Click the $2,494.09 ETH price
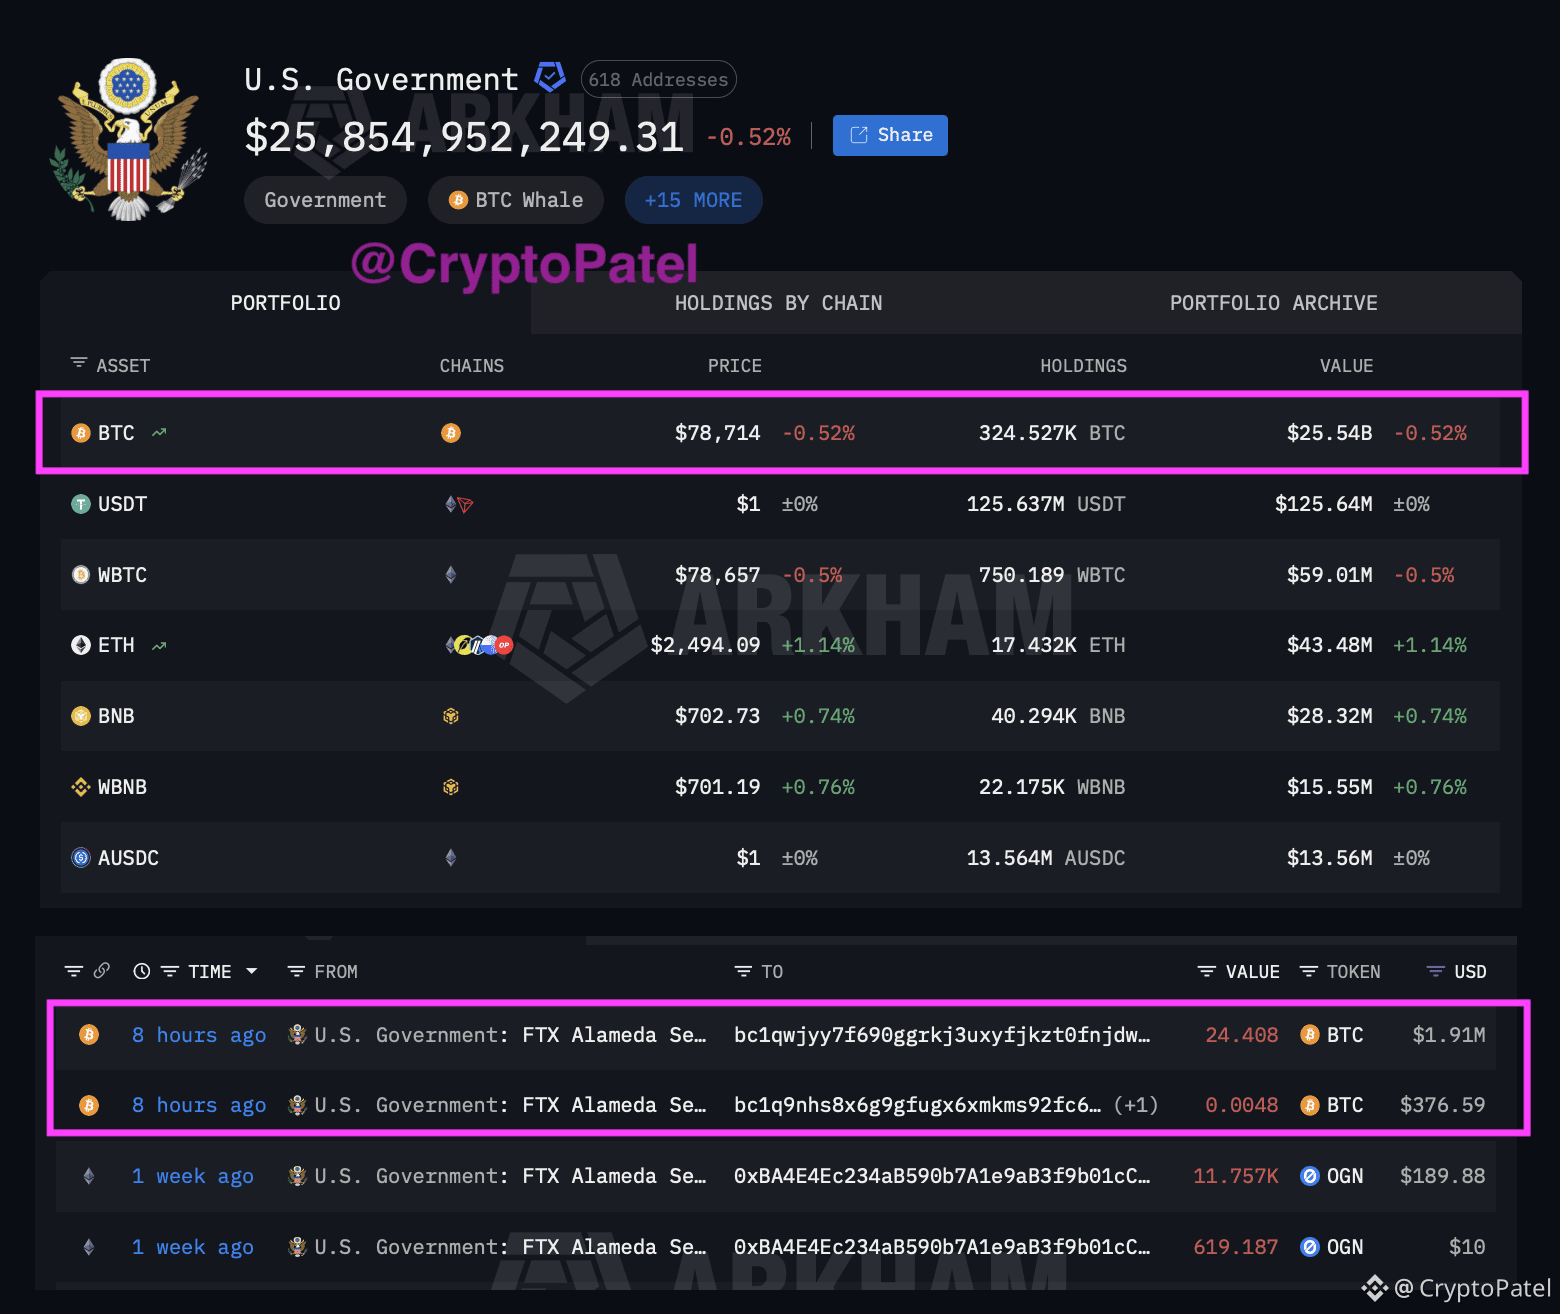Image resolution: width=1560 pixels, height=1314 pixels. (x=705, y=645)
